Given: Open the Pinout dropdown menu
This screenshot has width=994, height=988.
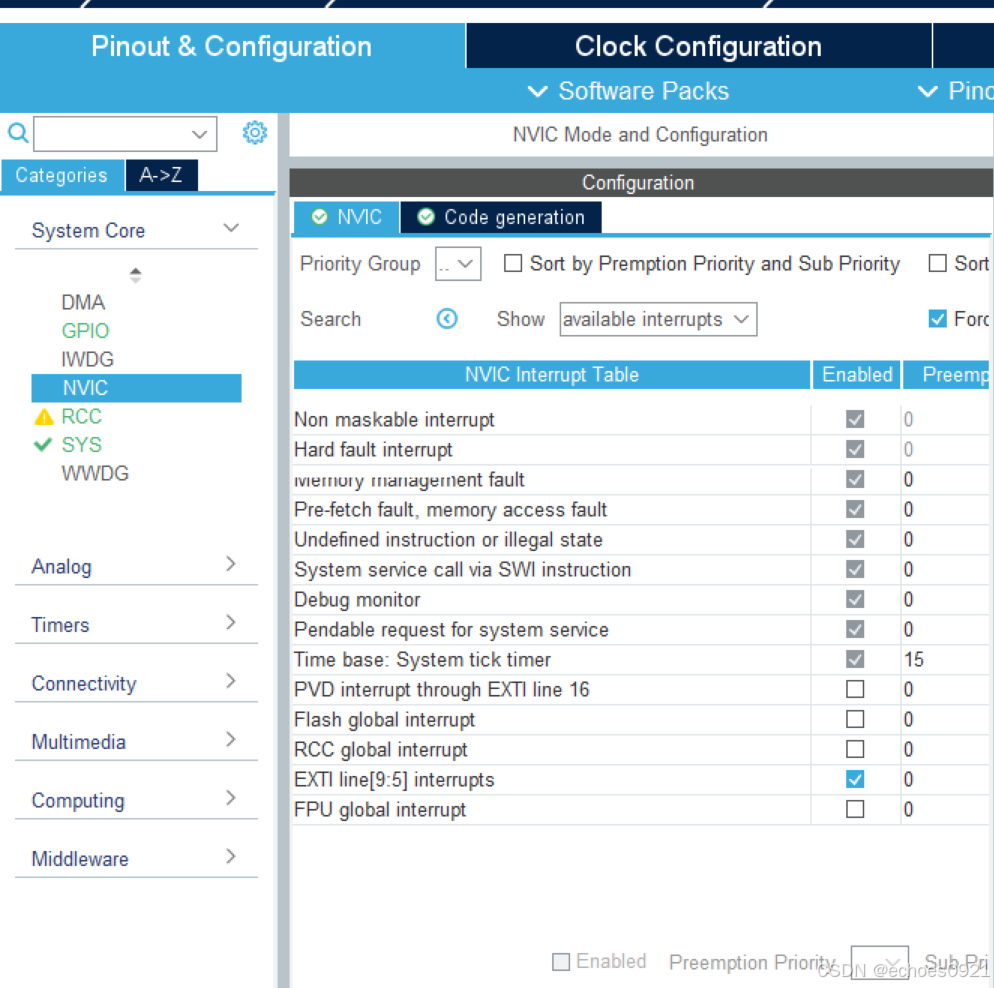Looking at the screenshot, I should tap(955, 91).
